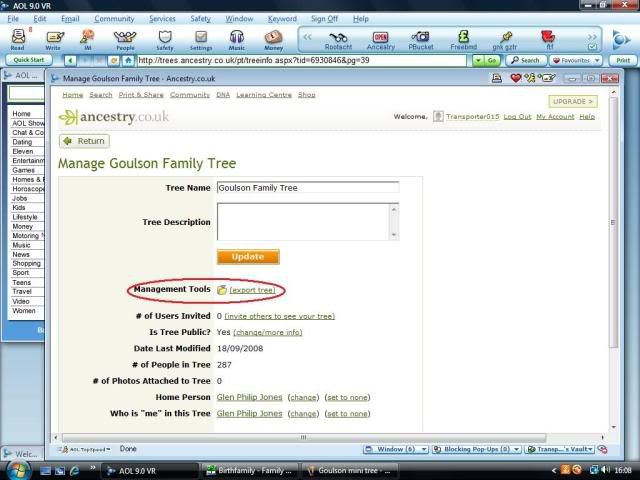Select Horoscopes in AOL channel list
The height and width of the screenshot is (480, 640).
click(27, 189)
